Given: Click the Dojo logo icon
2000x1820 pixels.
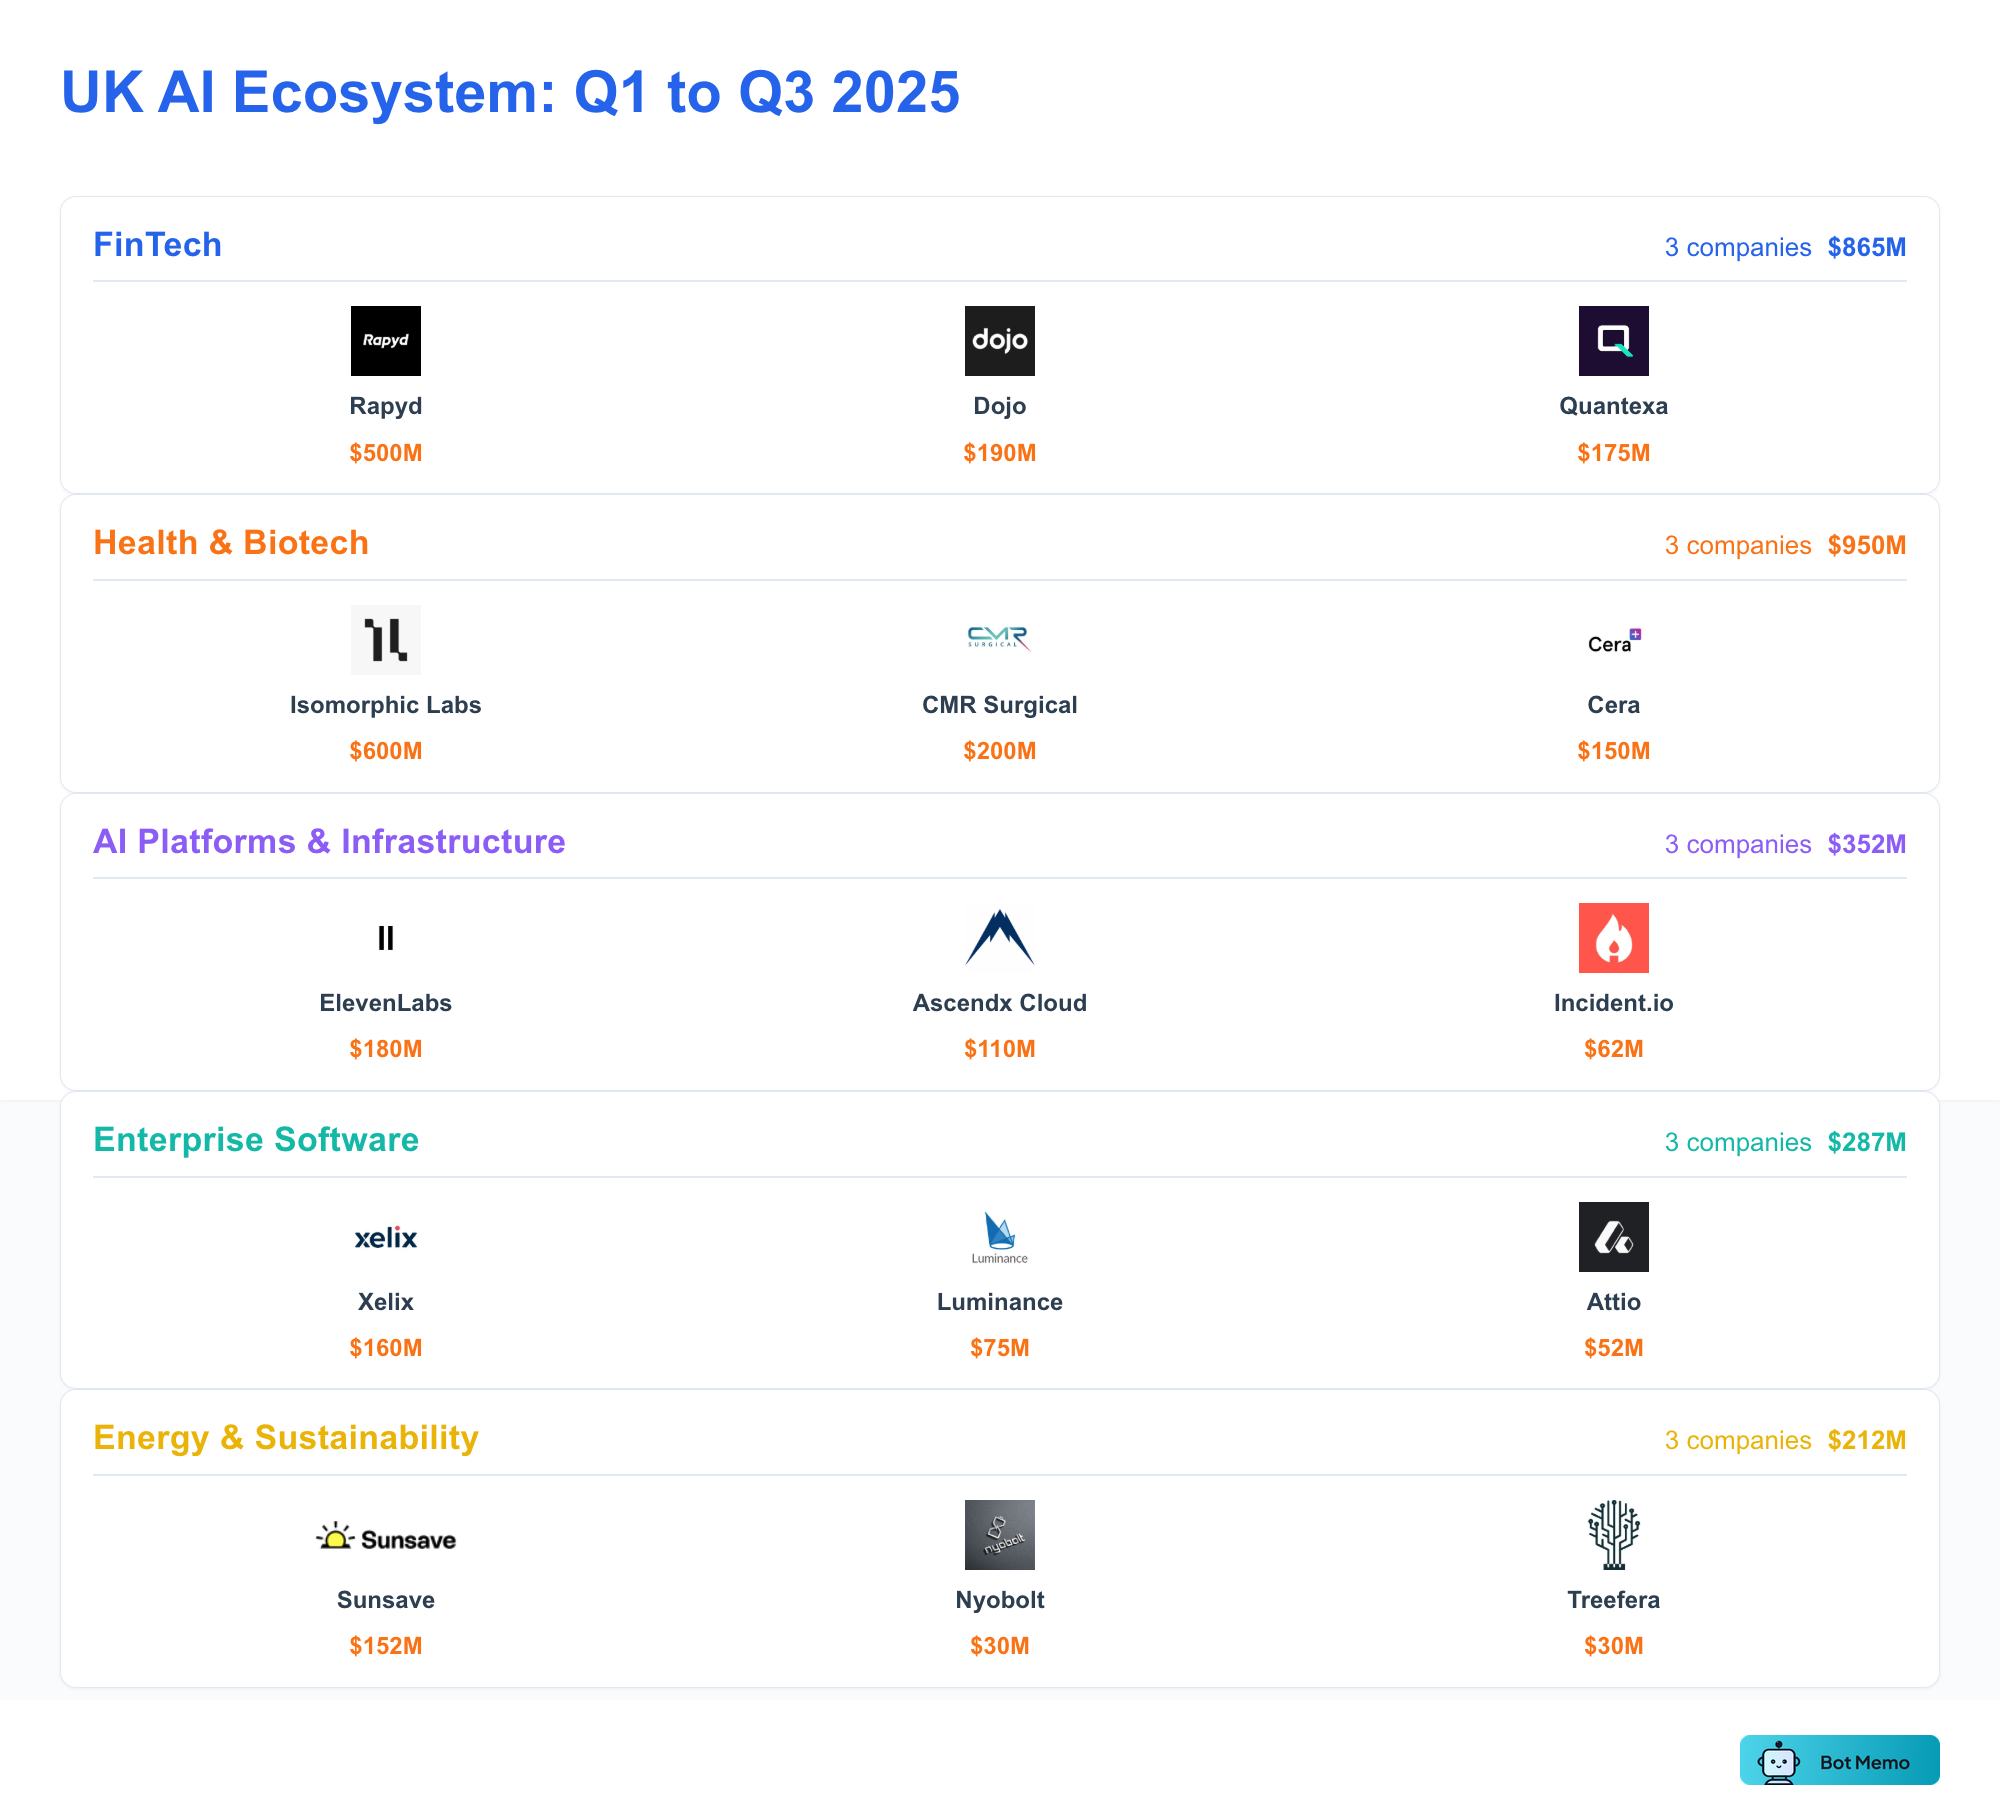Looking at the screenshot, I should pos(999,341).
